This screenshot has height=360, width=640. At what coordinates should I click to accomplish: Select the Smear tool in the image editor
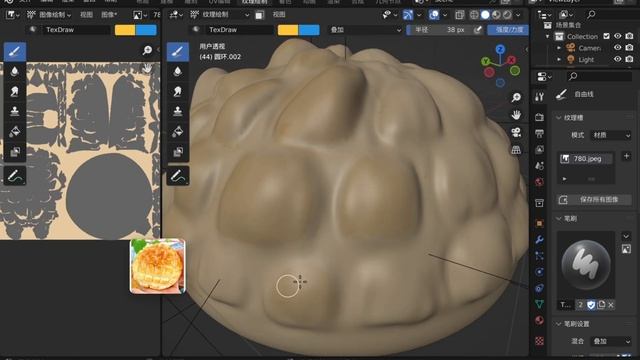tap(15, 91)
